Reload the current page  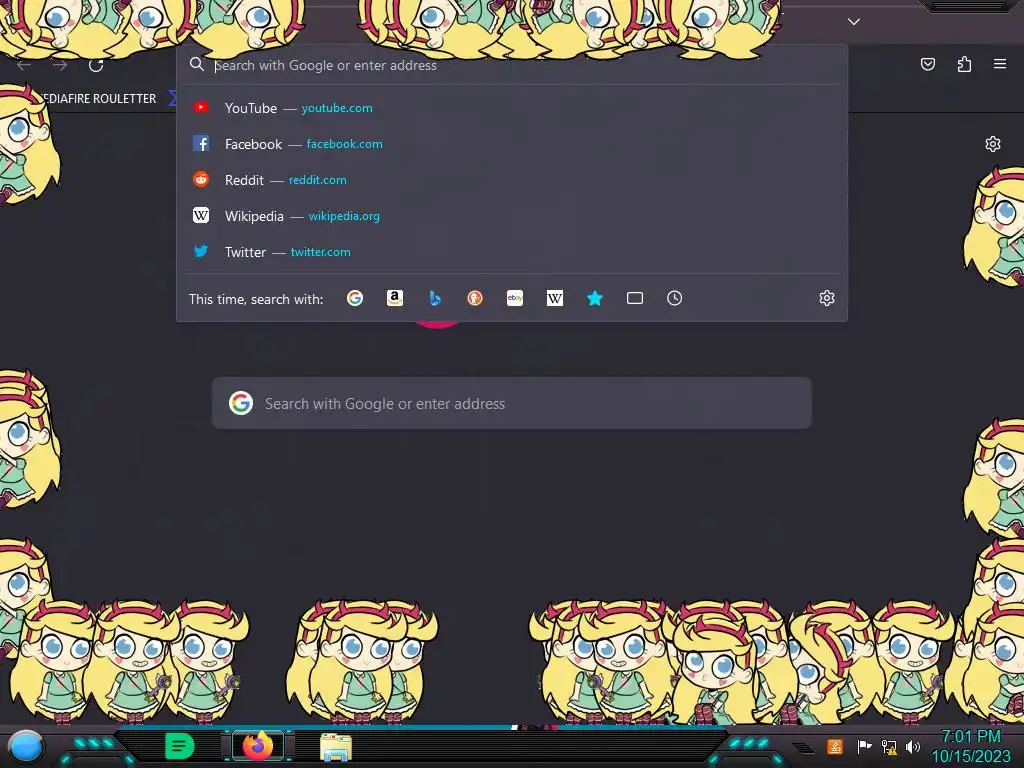pos(96,65)
